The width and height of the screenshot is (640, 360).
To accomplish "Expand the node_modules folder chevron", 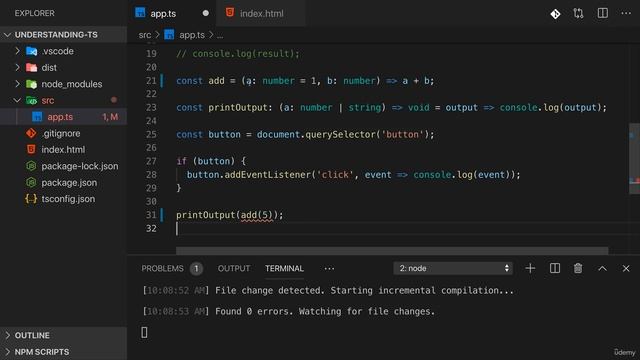I will (x=17, y=84).
